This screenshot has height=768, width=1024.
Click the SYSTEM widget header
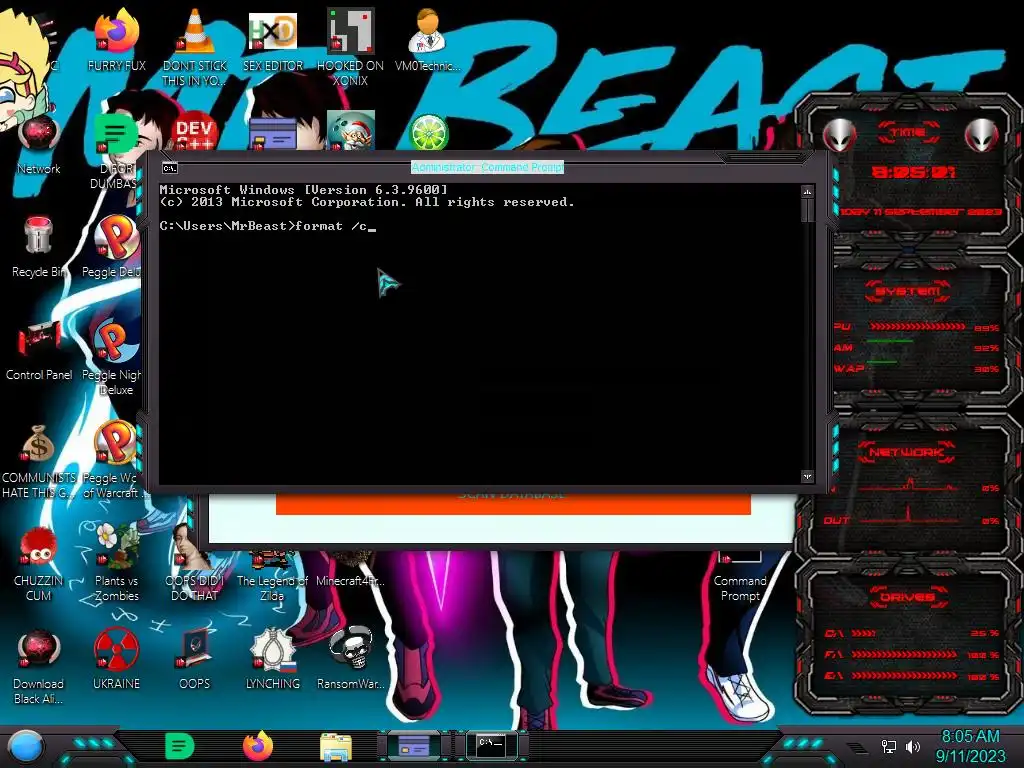coord(908,291)
